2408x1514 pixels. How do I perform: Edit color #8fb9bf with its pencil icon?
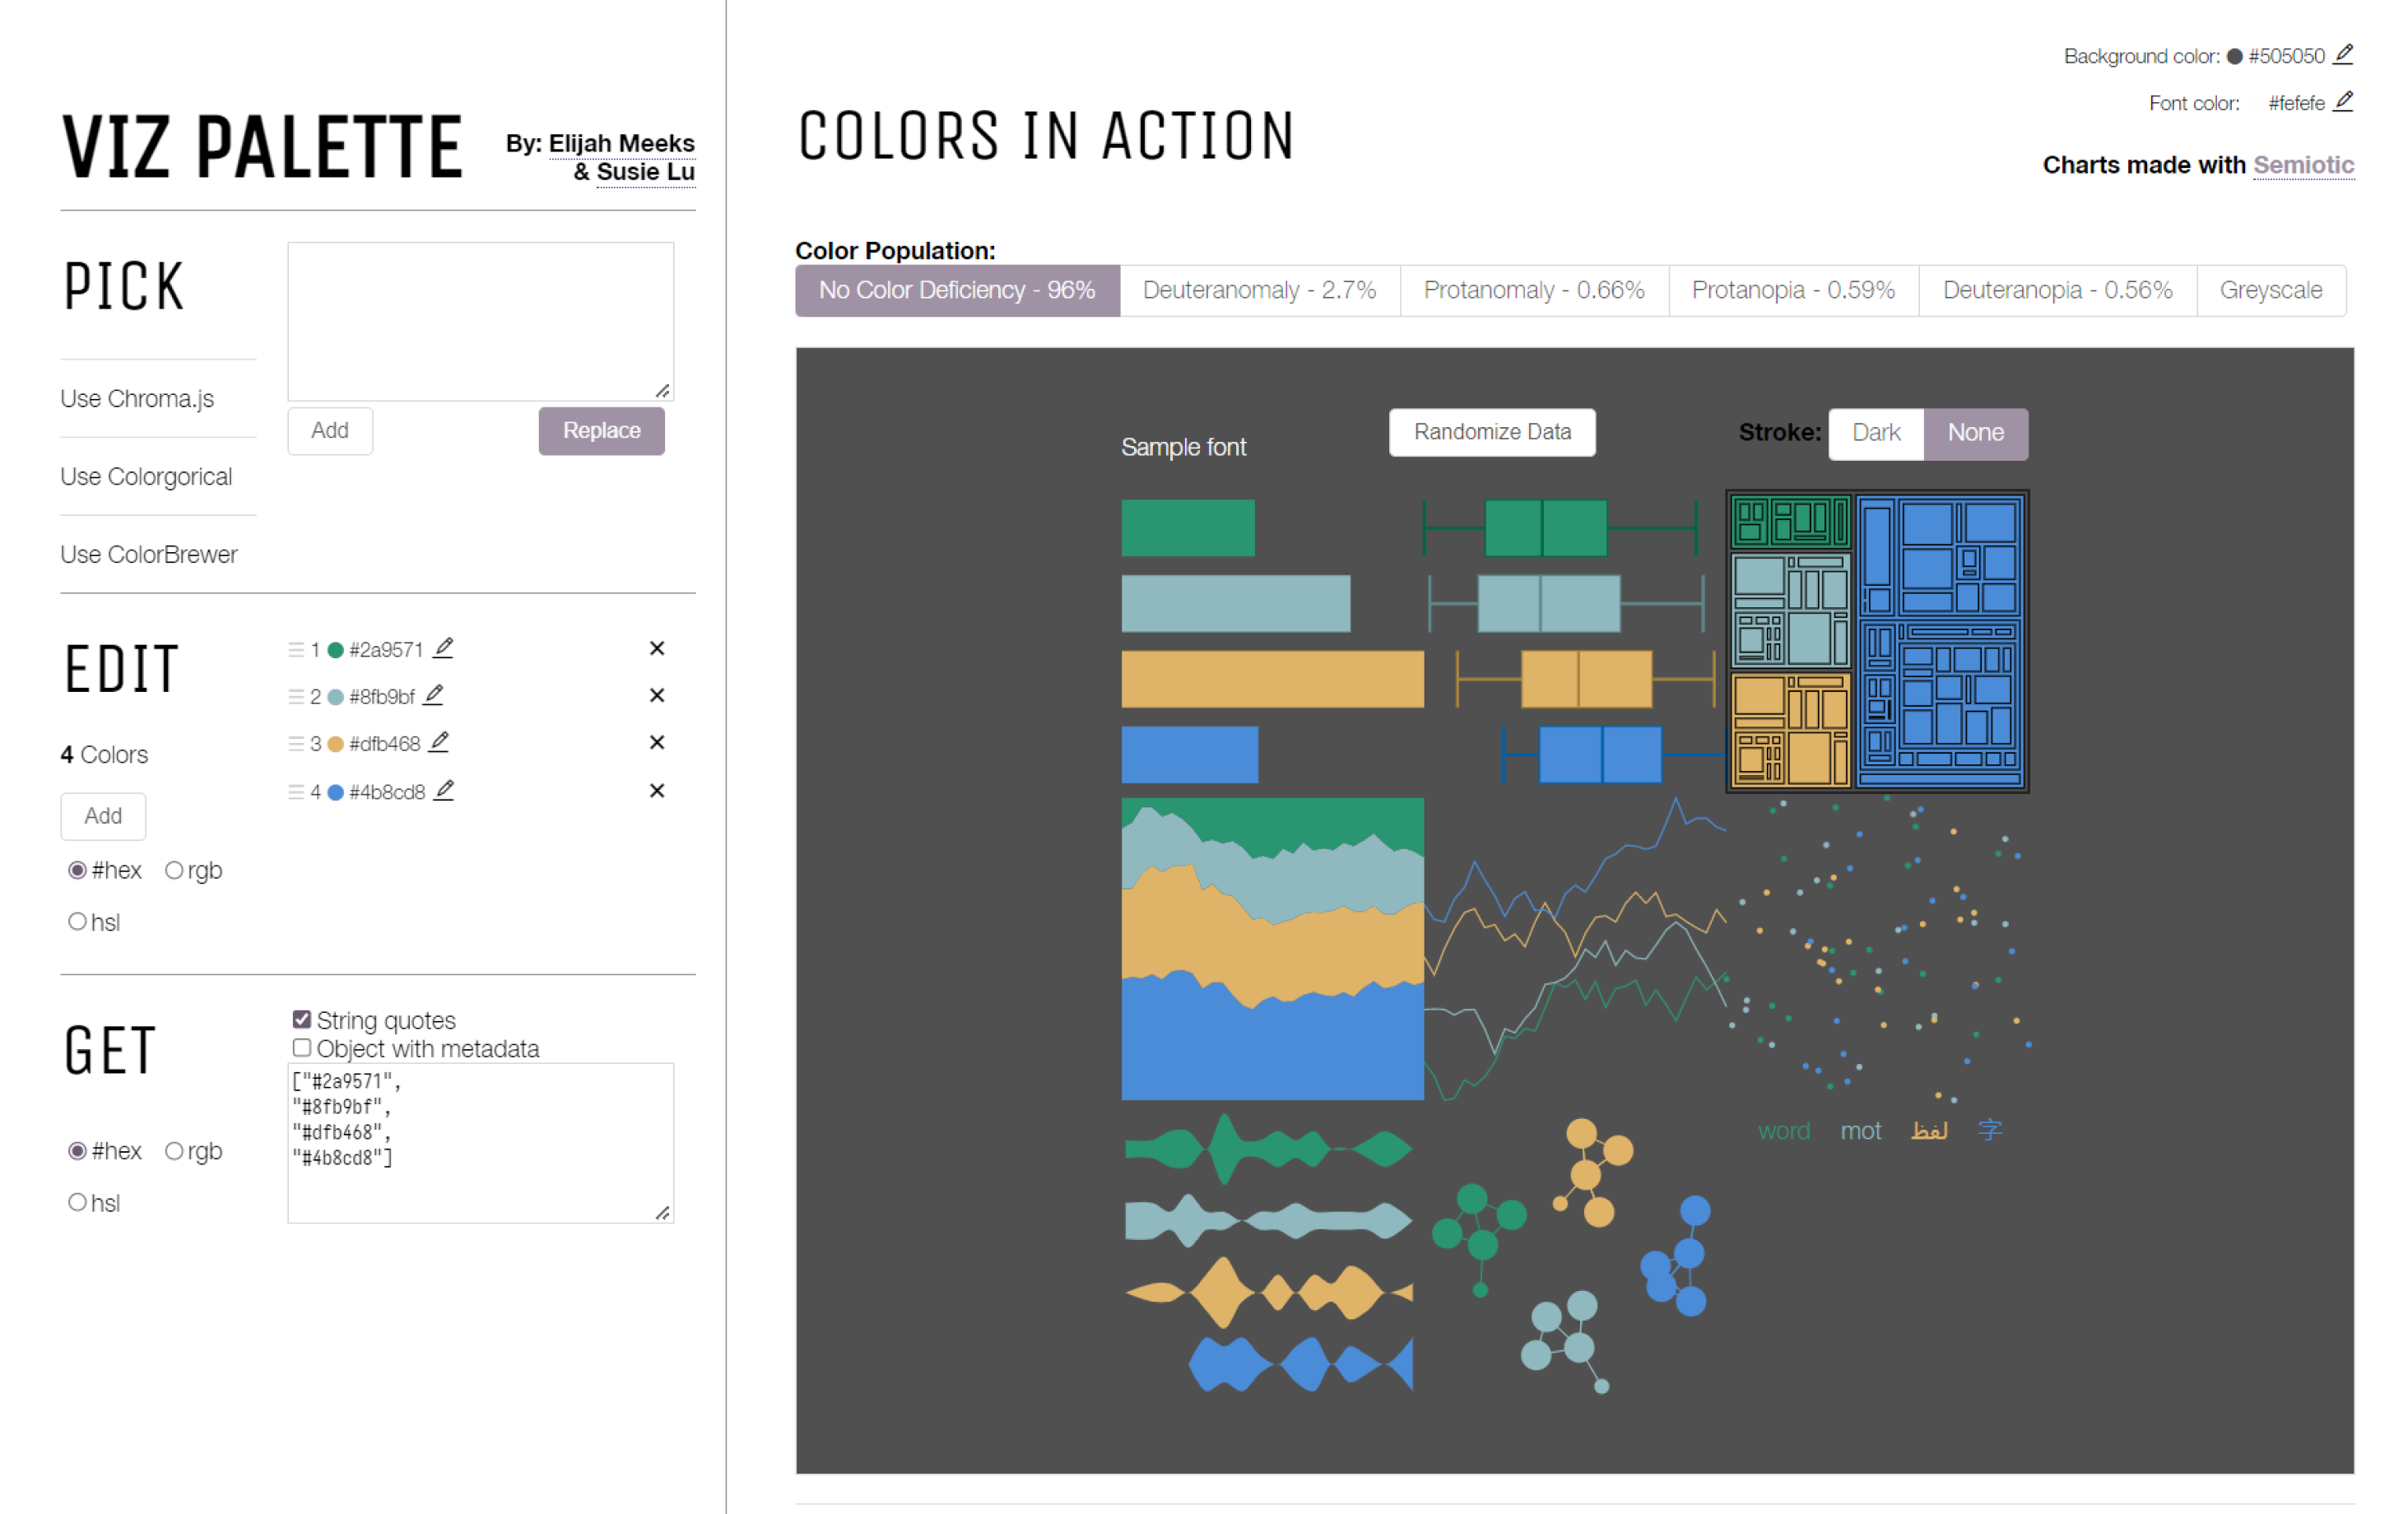click(x=434, y=695)
